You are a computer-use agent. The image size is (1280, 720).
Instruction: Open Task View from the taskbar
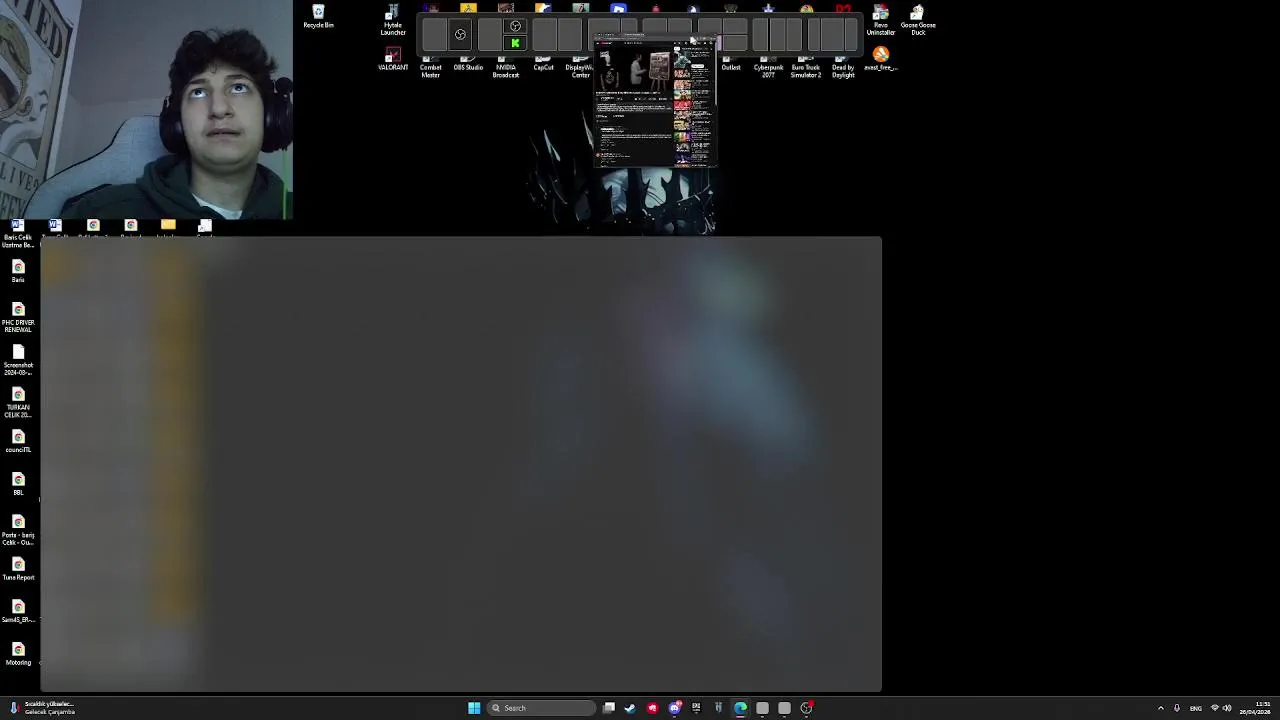tap(609, 708)
